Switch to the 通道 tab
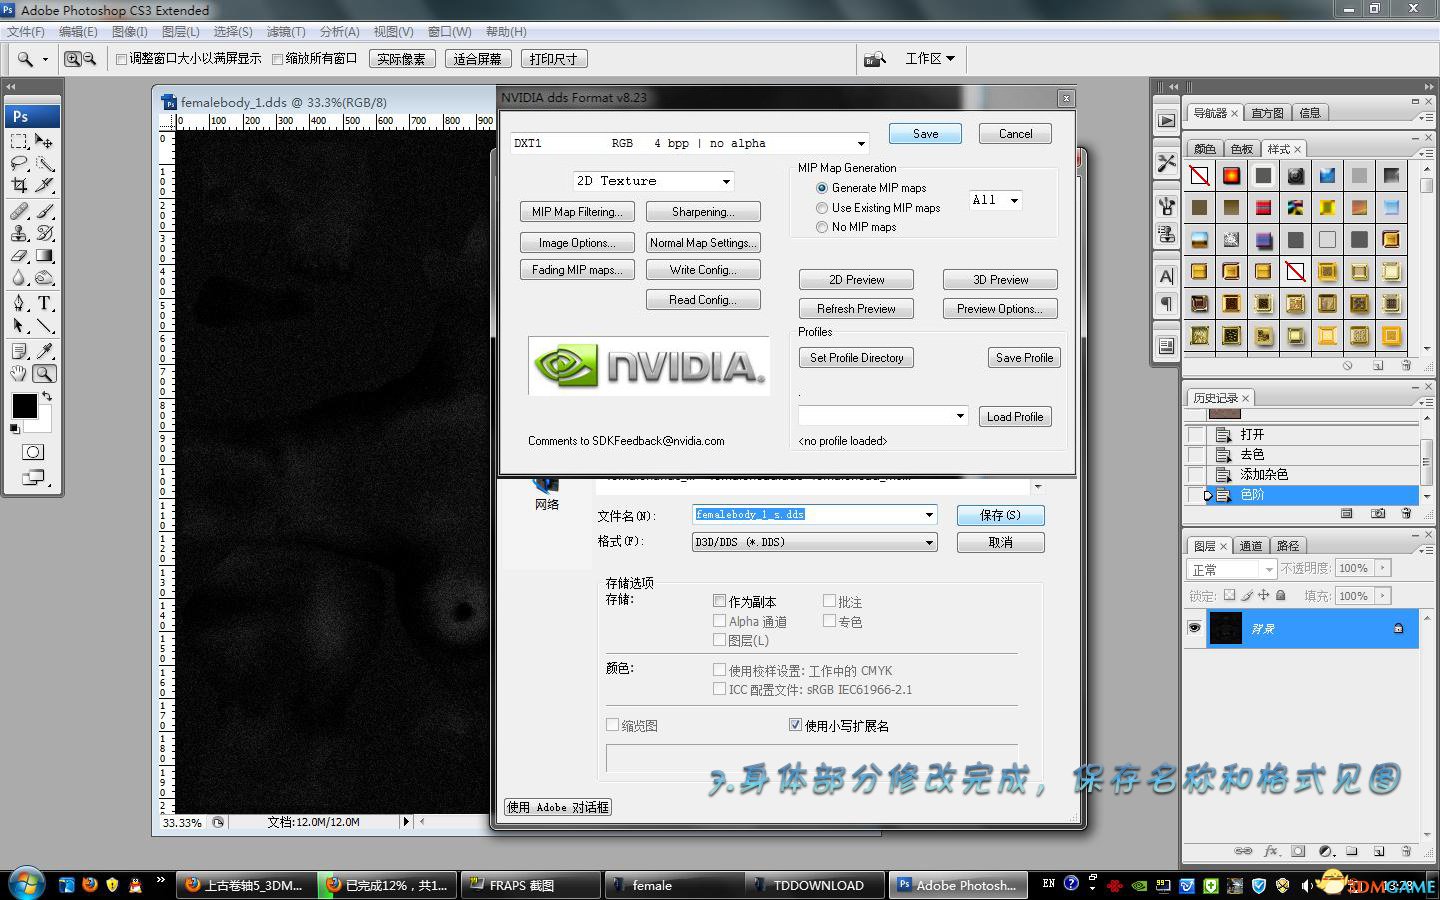 [x=1251, y=546]
